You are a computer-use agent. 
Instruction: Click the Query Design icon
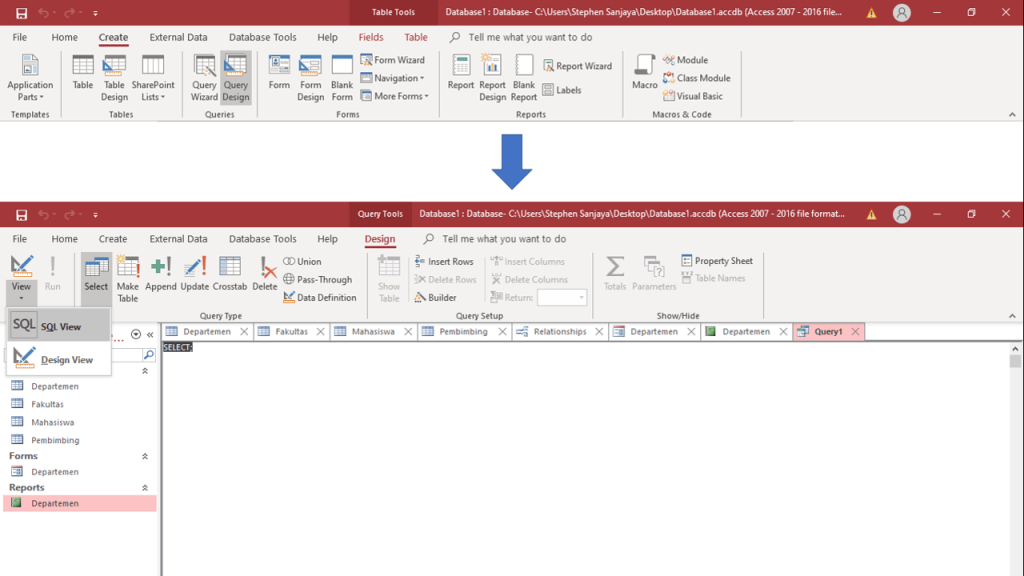coord(236,78)
